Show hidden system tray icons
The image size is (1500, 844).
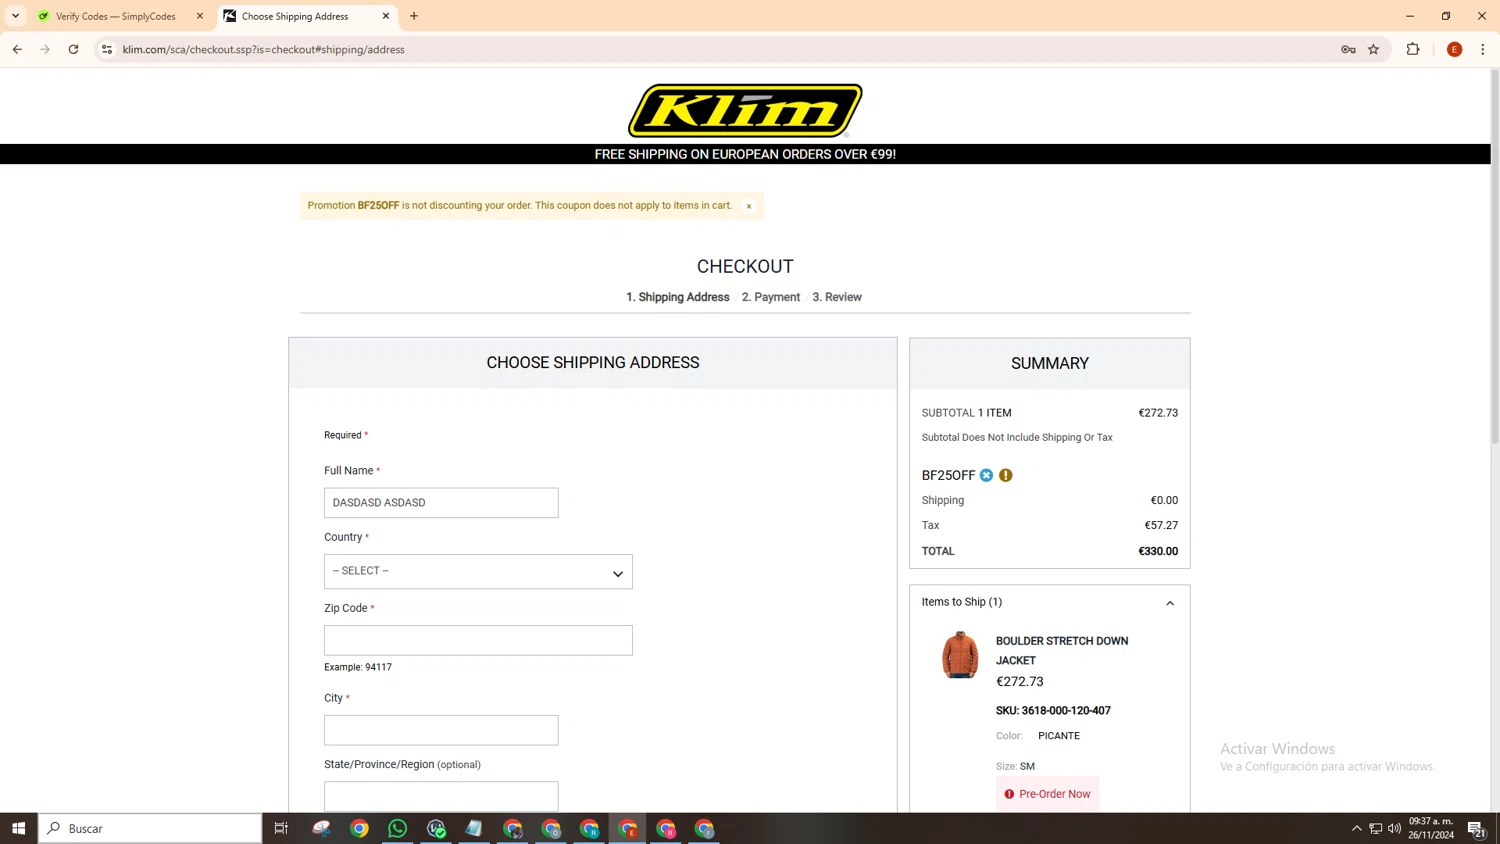[x=1357, y=828]
